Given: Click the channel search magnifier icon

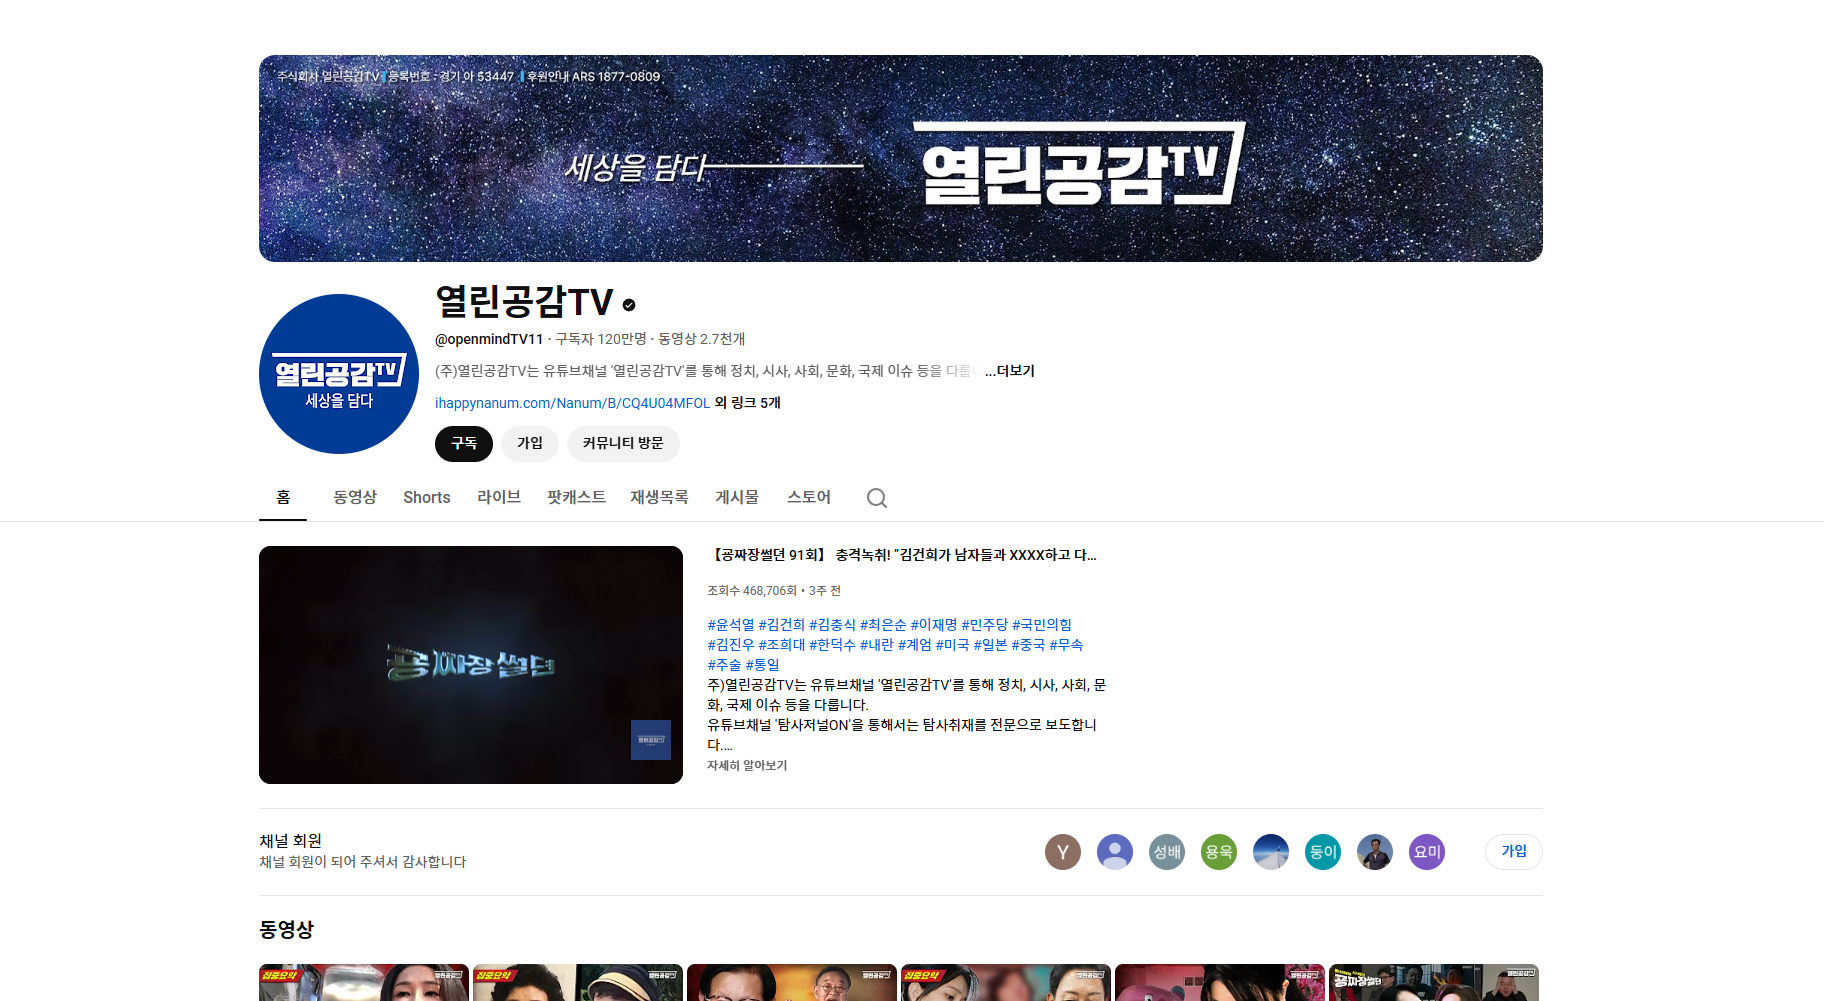Looking at the screenshot, I should click(x=876, y=498).
